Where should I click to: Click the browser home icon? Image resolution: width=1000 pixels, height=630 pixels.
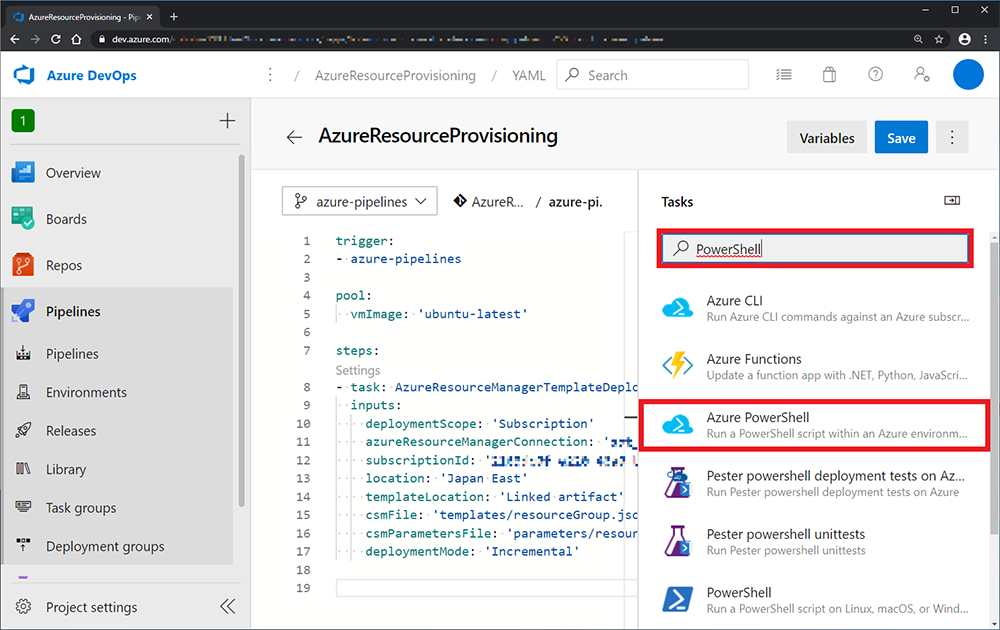[77, 40]
